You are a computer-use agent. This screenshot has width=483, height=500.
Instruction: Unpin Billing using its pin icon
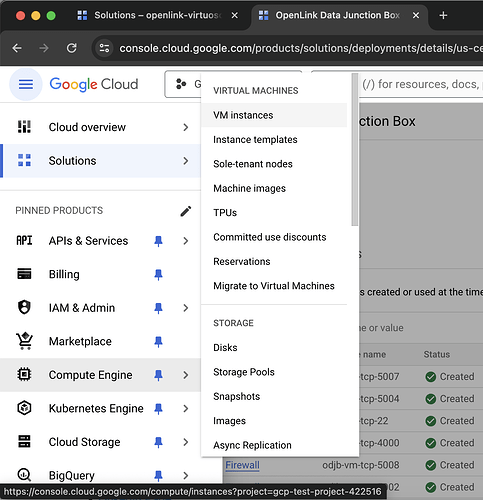[158, 274]
